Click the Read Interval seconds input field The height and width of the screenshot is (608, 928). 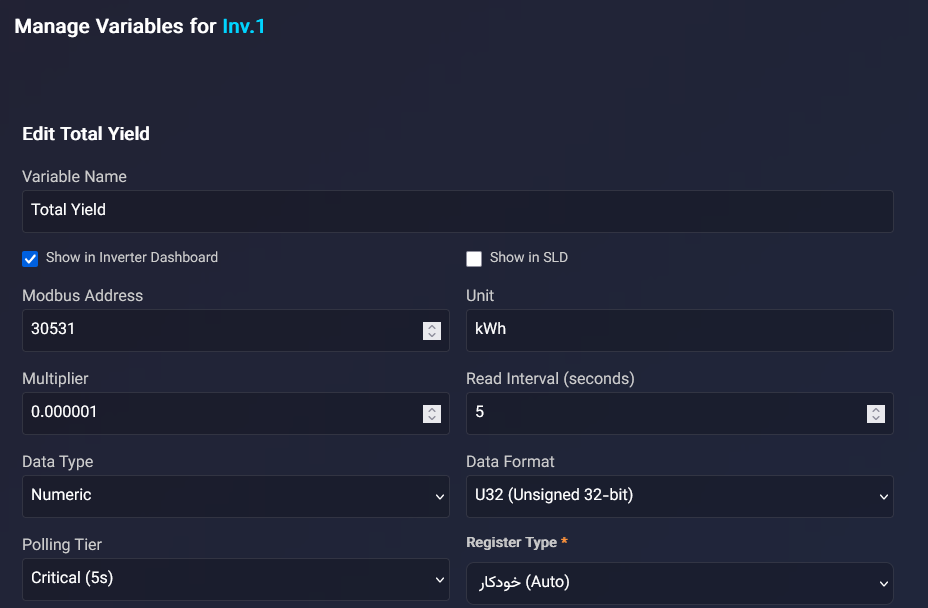(x=664, y=413)
